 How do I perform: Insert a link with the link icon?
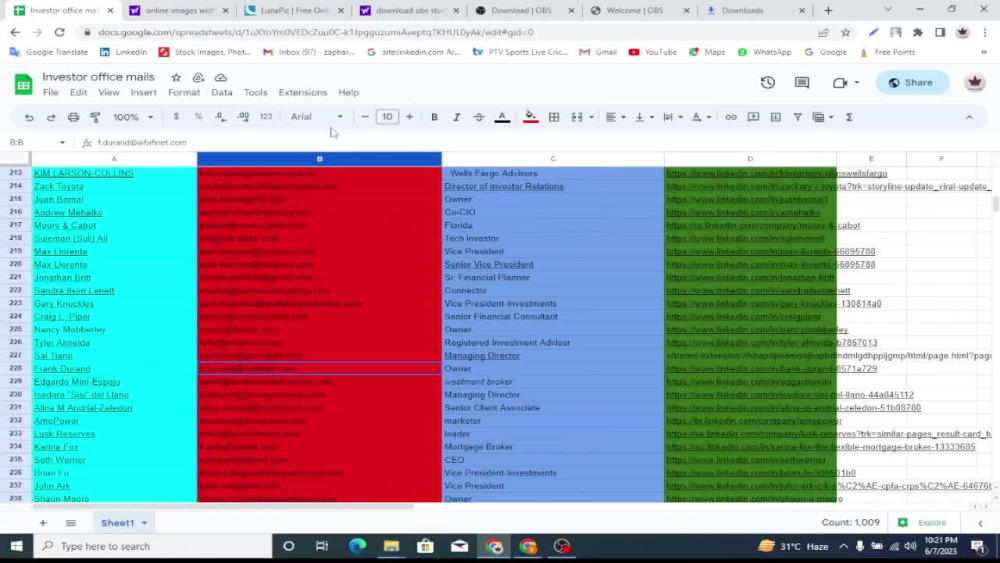[731, 117]
